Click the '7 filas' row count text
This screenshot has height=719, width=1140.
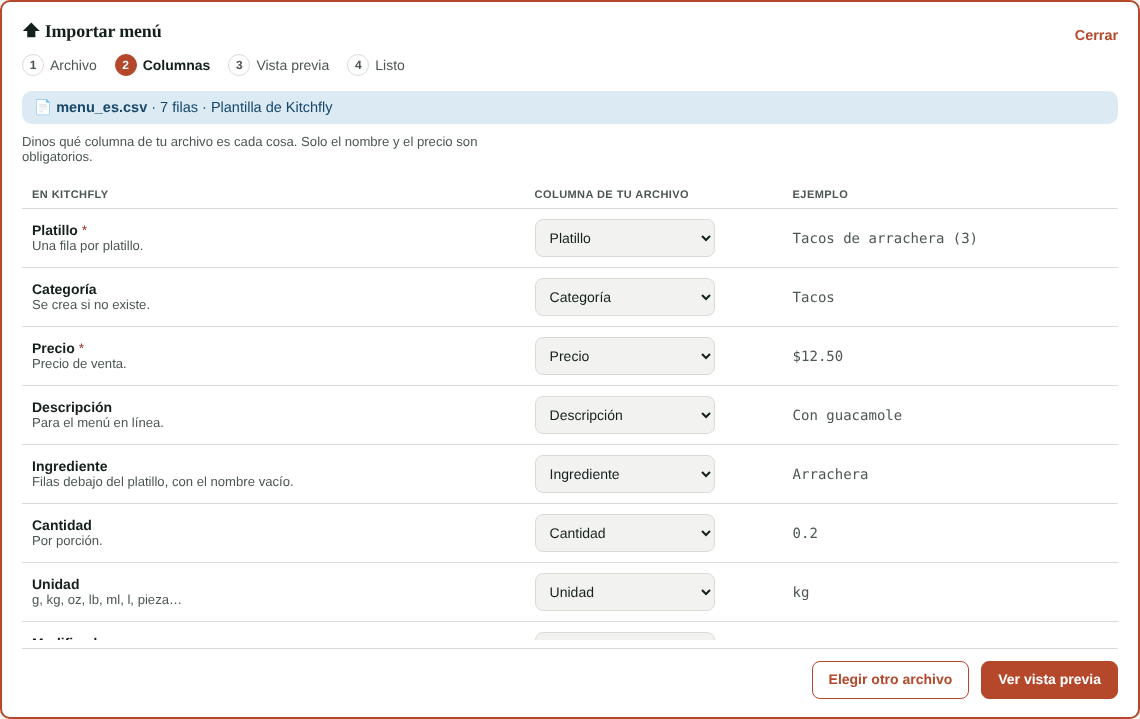coord(179,108)
